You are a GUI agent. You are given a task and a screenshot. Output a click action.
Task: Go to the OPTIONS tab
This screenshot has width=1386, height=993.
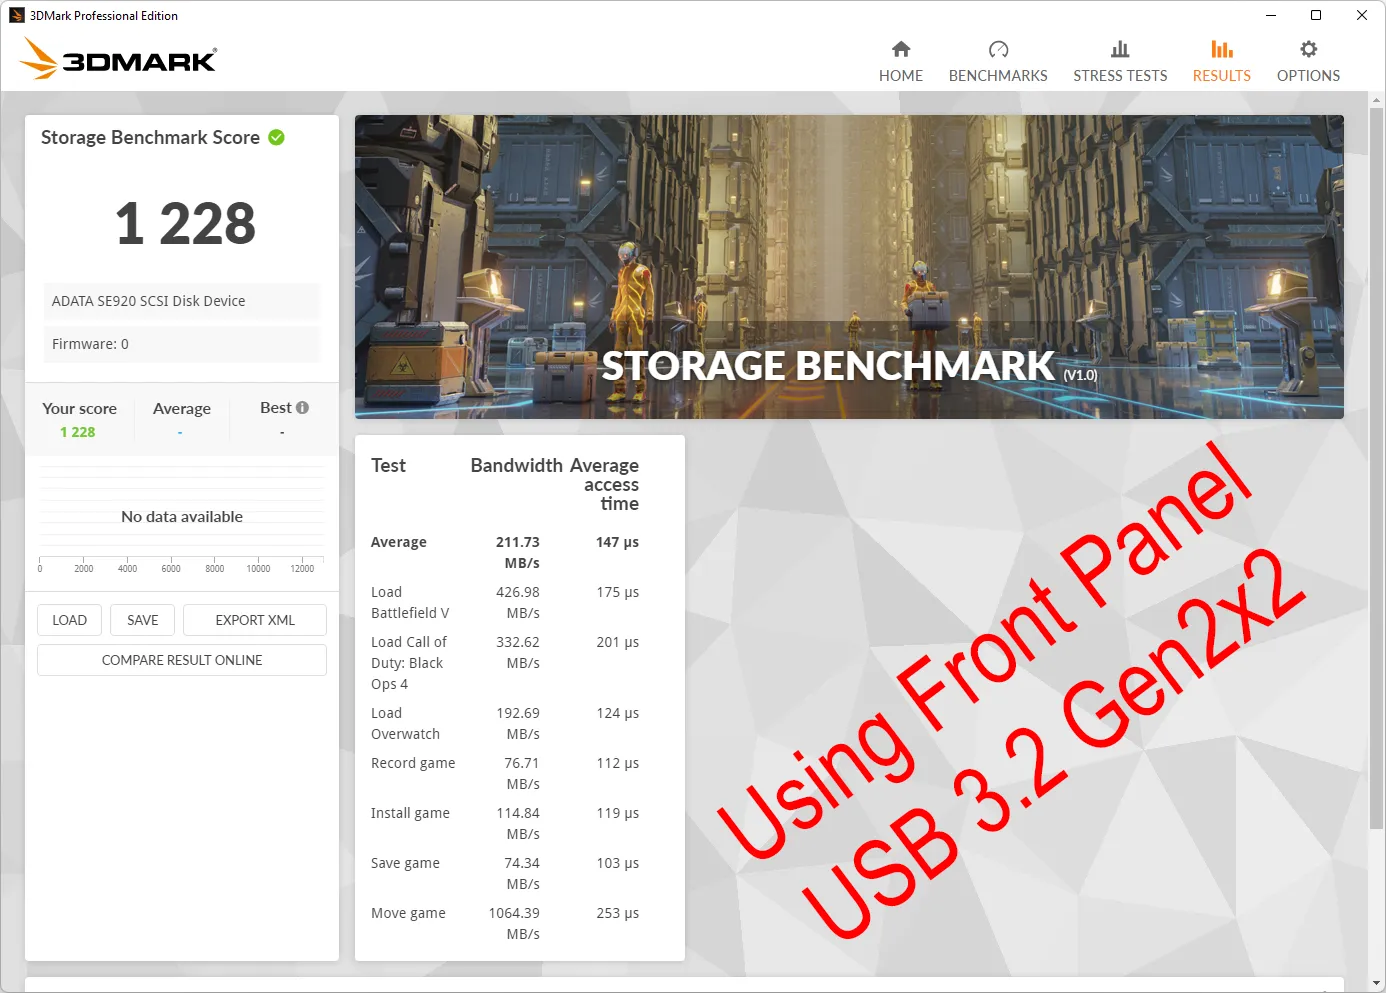pos(1308,61)
